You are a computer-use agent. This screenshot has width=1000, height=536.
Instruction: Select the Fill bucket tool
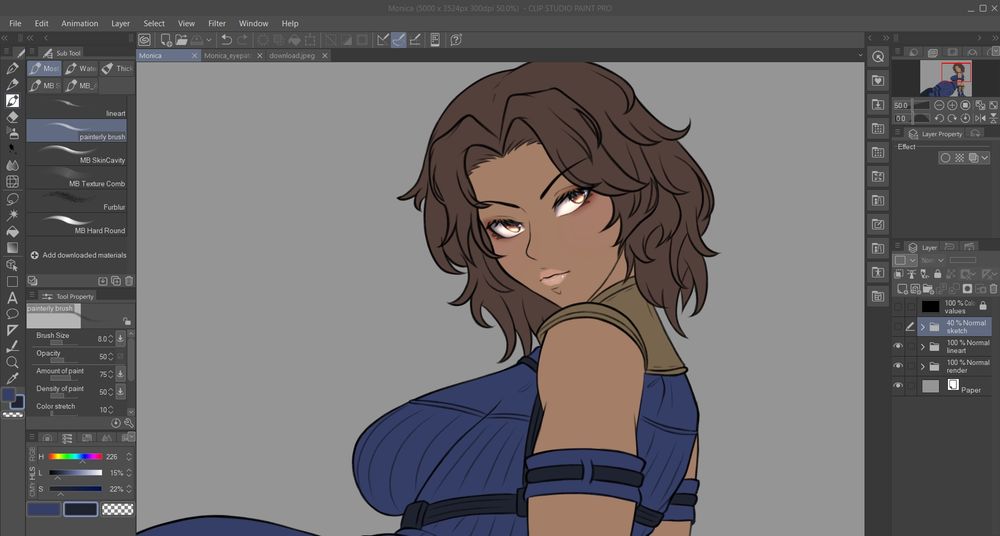12,231
